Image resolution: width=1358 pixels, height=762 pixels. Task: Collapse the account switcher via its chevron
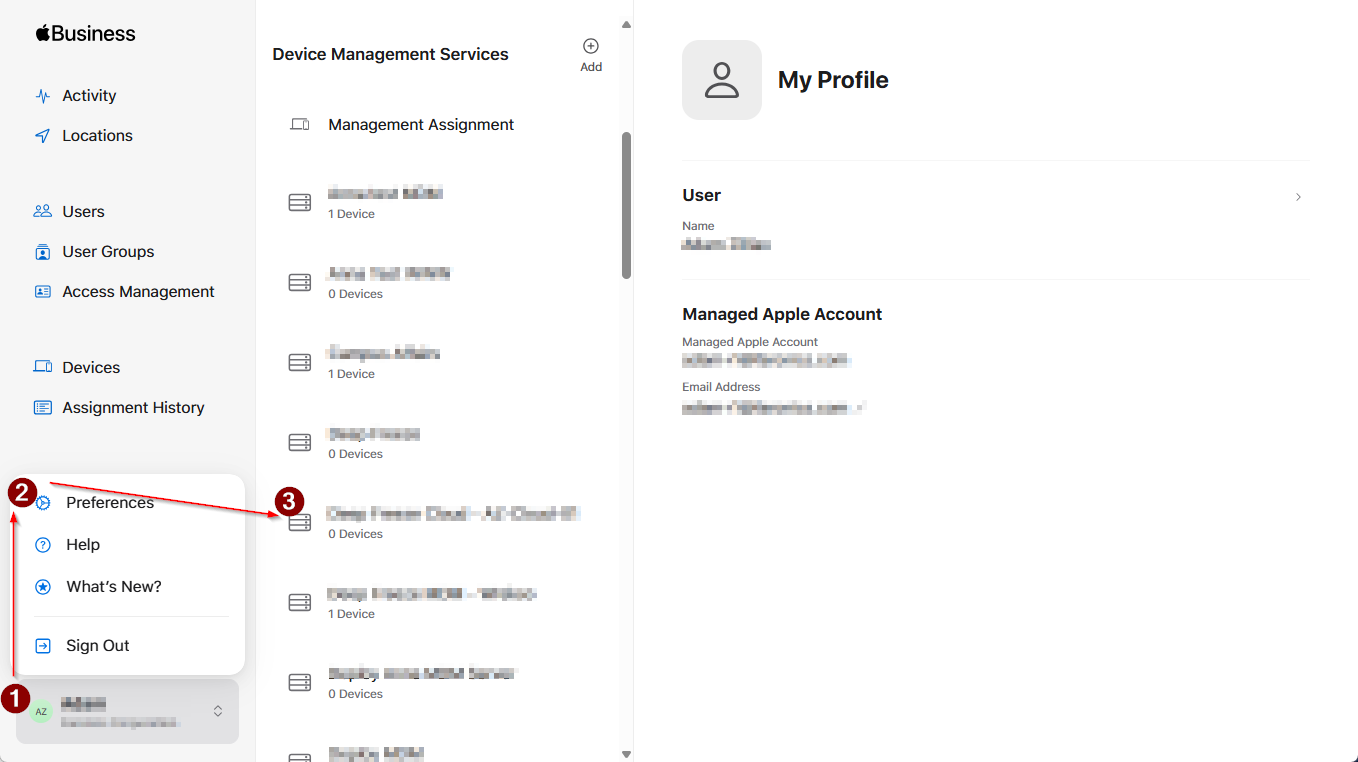(x=218, y=711)
